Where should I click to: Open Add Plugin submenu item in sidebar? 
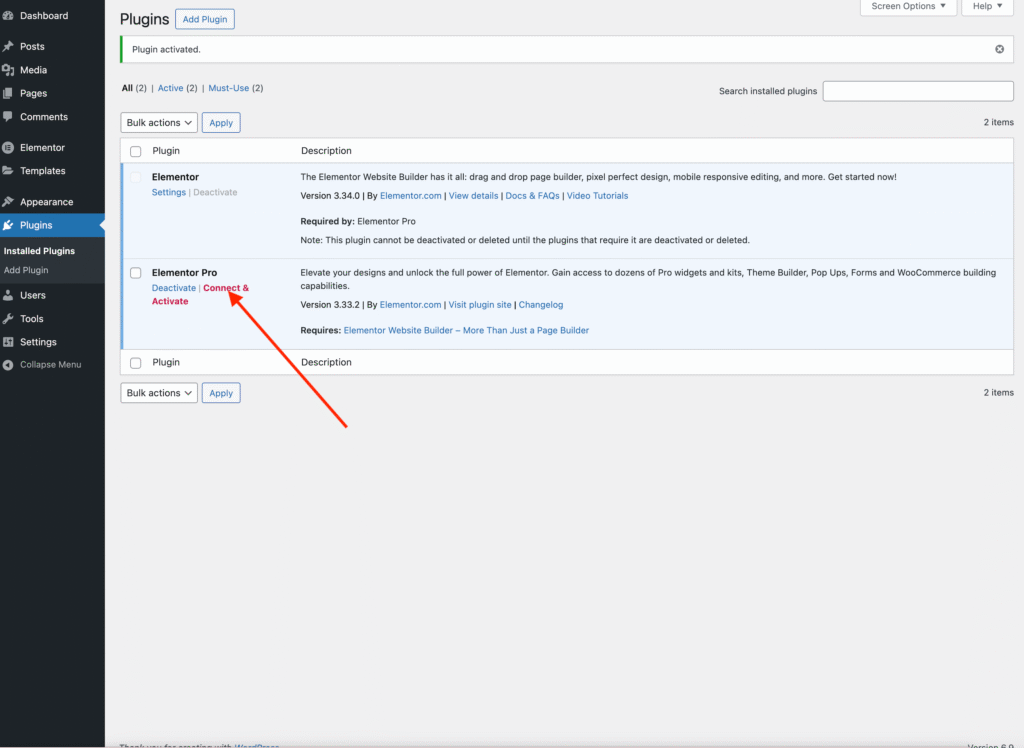click(26, 270)
